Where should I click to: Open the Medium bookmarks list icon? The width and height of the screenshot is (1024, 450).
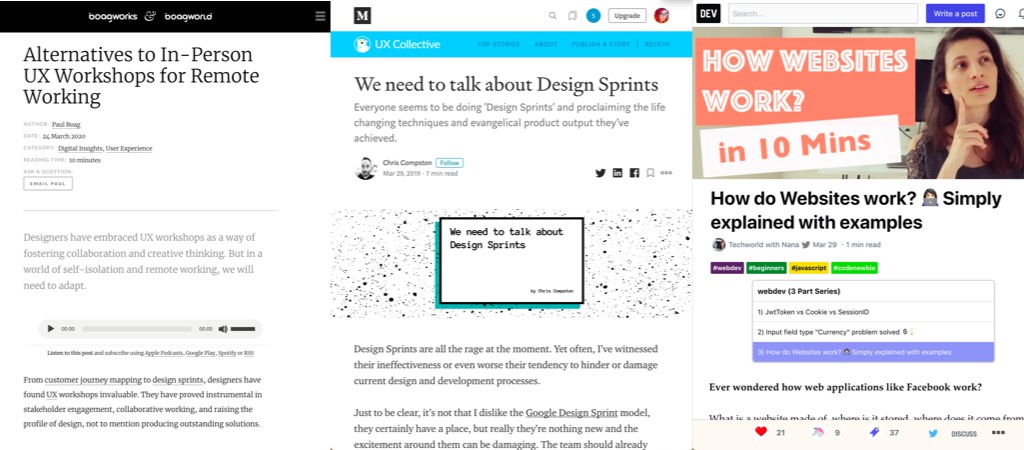pyautogui.click(x=572, y=16)
